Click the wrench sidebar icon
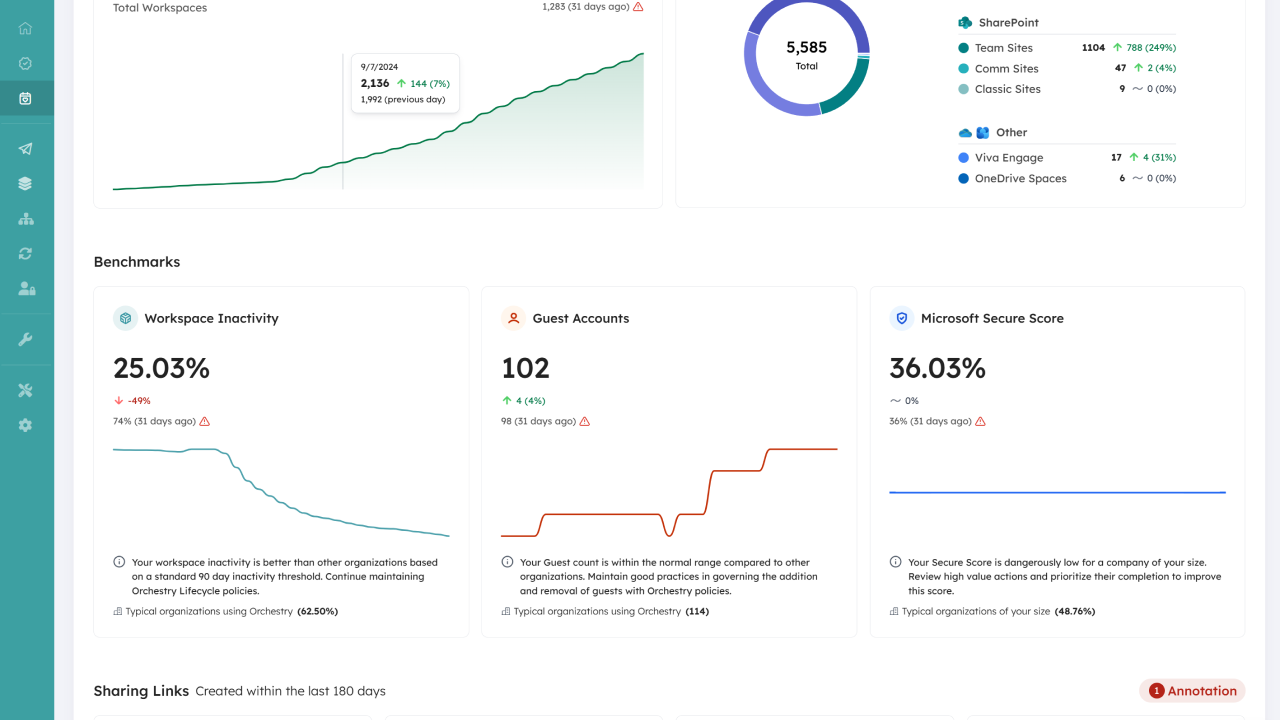Screen dimensions: 1280x720 25,340
